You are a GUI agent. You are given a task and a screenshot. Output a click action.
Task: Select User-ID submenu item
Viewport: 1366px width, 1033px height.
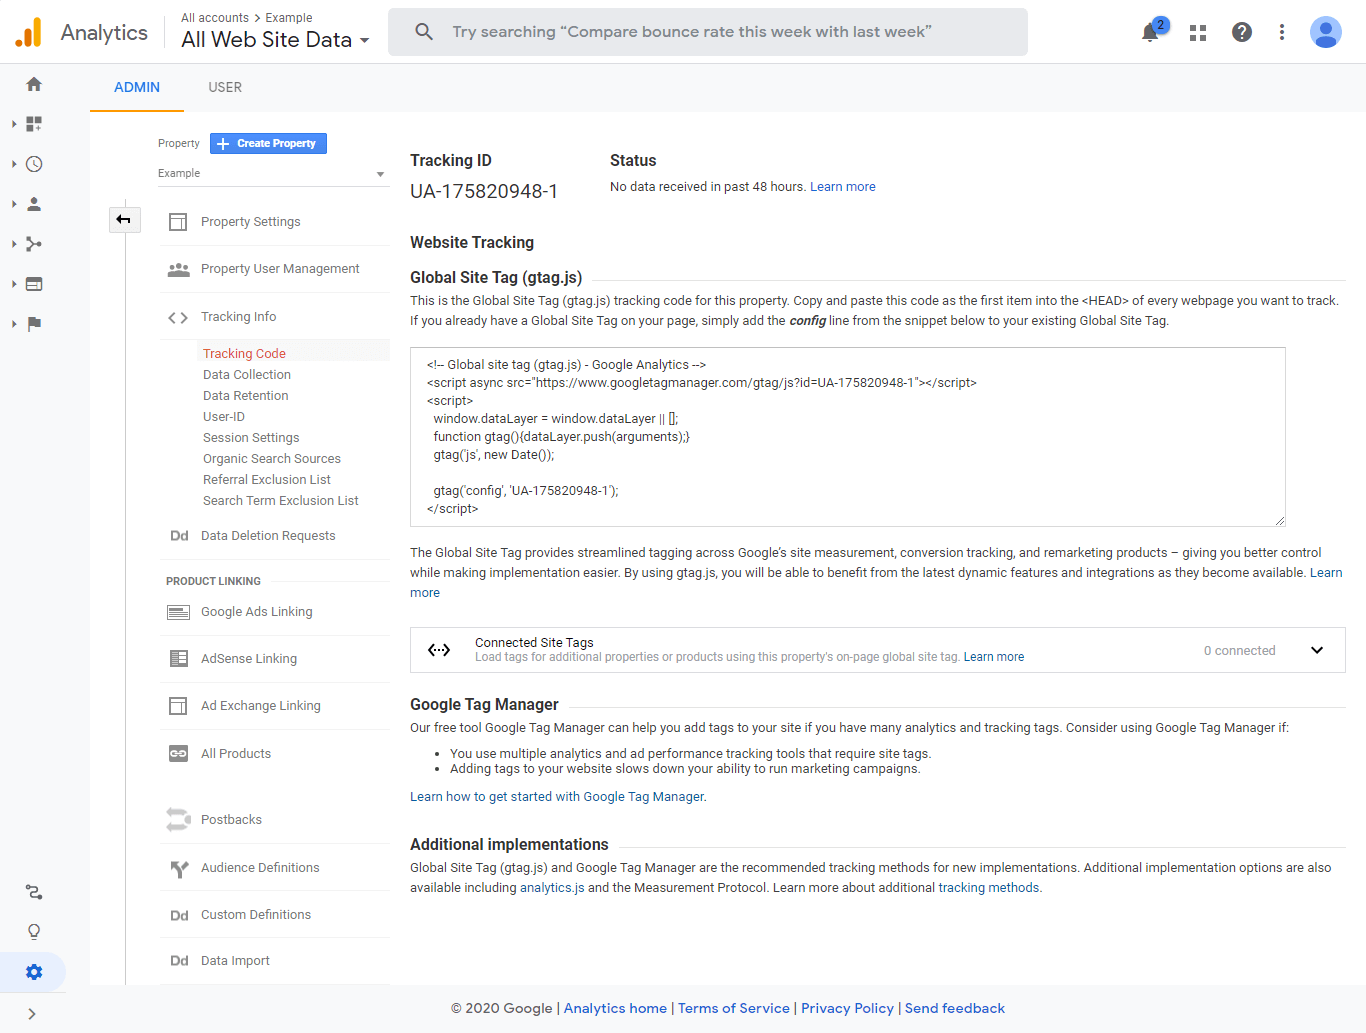point(224,416)
